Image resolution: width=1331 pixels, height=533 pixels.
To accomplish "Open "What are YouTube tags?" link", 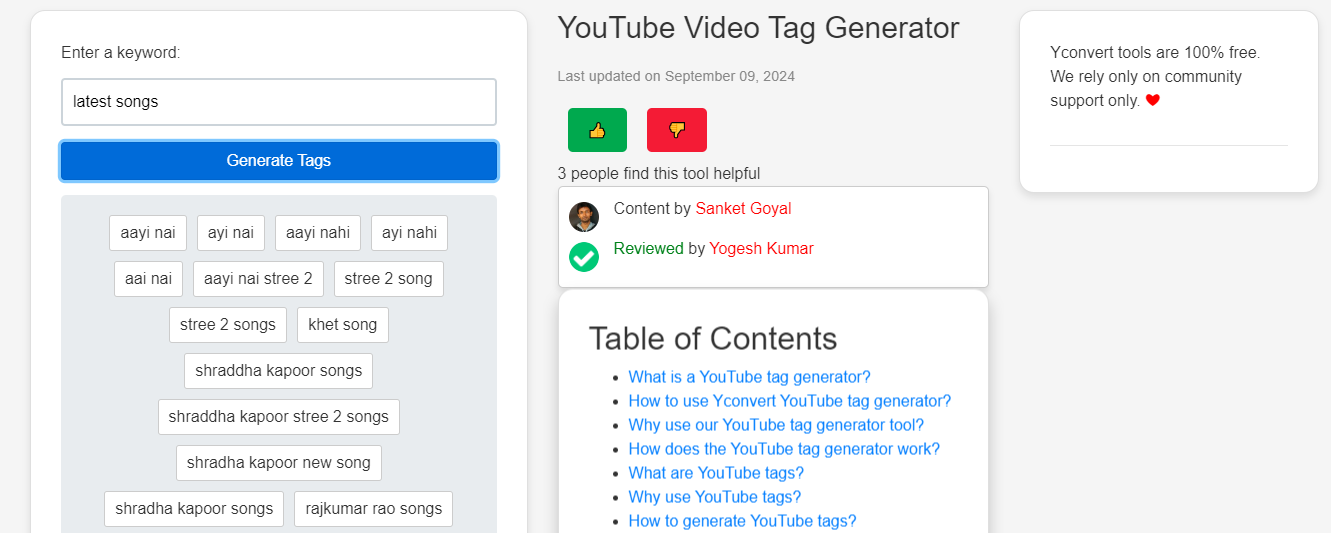I will pyautogui.click(x=716, y=473).
